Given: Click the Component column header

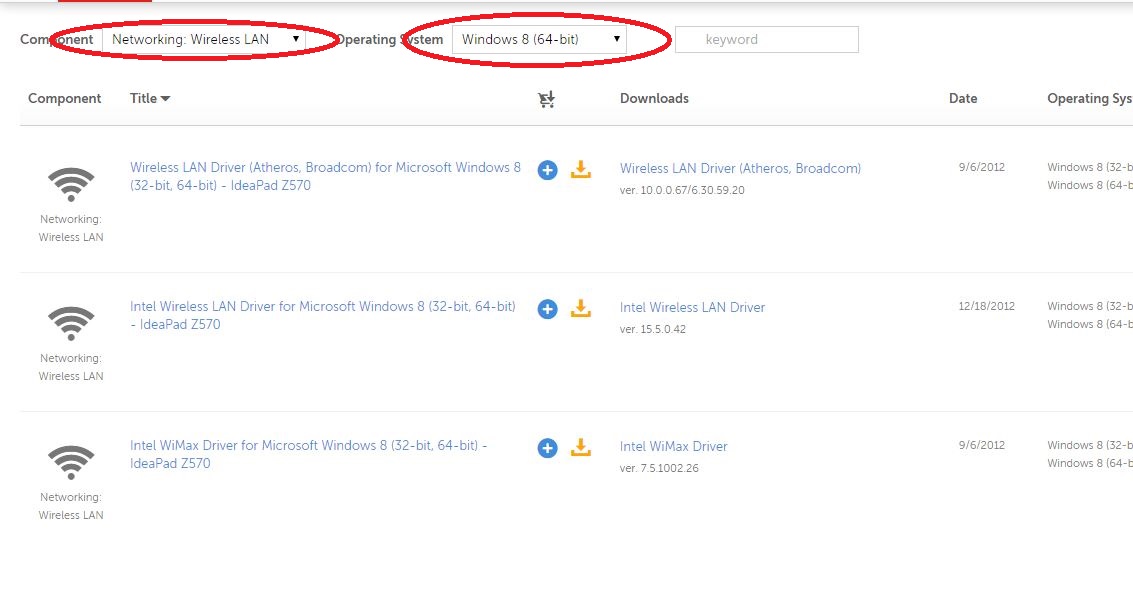Looking at the screenshot, I should (64, 98).
